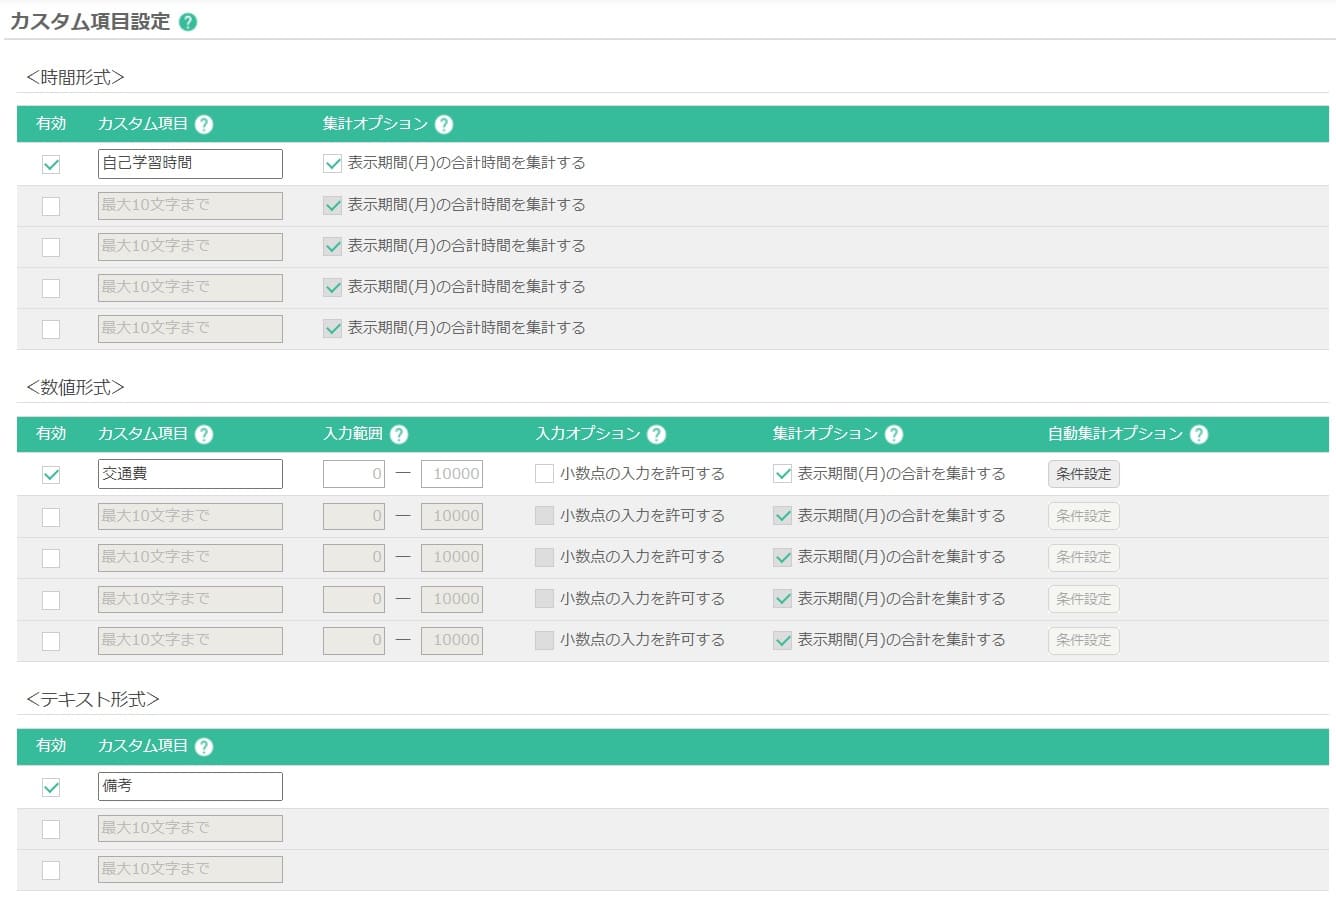Open help for 自動集計オプション column
Viewport: 1336px width, 900px height.
pyautogui.click(x=1199, y=435)
